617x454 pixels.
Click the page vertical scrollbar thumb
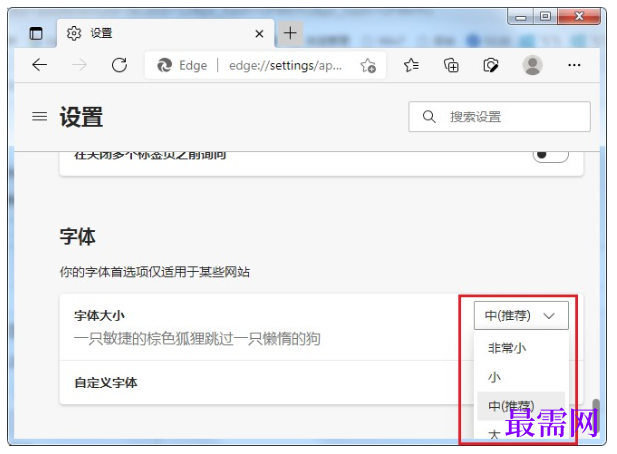pyautogui.click(x=596, y=415)
